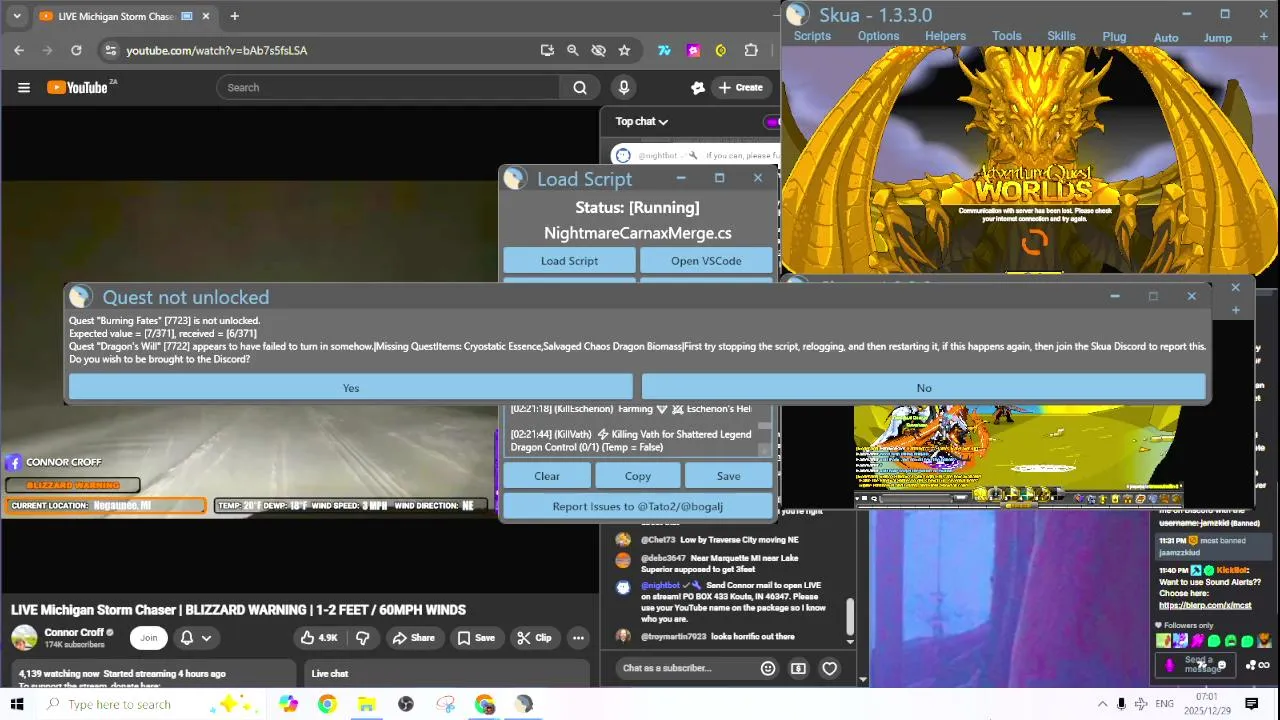Open the Copilot taskbar icon
This screenshot has width=1280, height=720.
point(288,704)
